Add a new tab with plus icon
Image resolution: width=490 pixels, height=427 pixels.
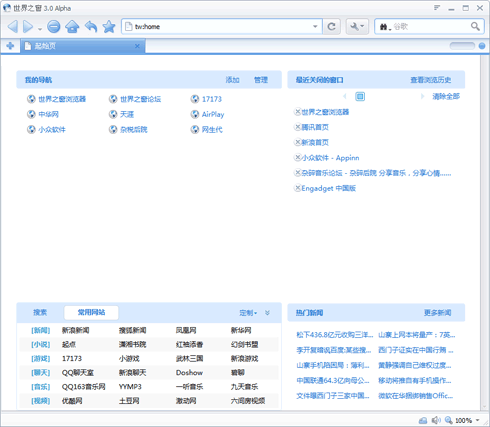click(x=10, y=46)
